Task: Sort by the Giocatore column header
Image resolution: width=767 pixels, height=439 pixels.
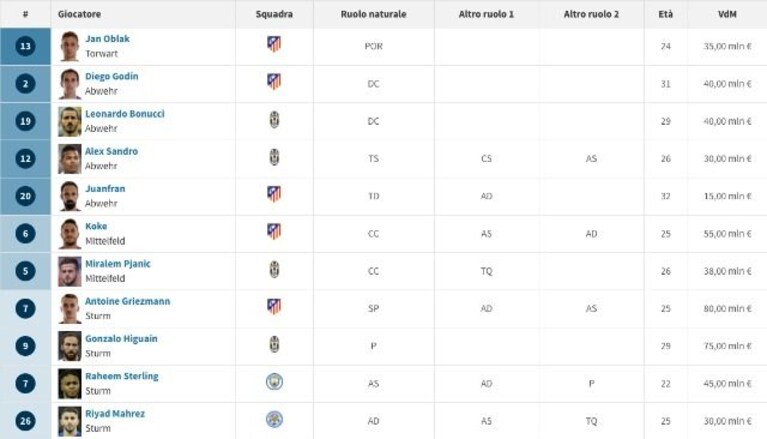Action: click(79, 14)
